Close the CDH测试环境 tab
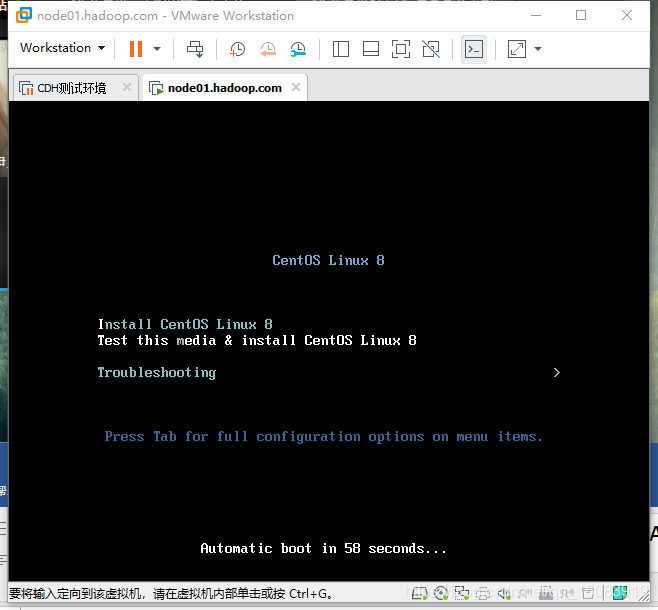Image resolution: width=658 pixels, height=610 pixels. [127, 87]
